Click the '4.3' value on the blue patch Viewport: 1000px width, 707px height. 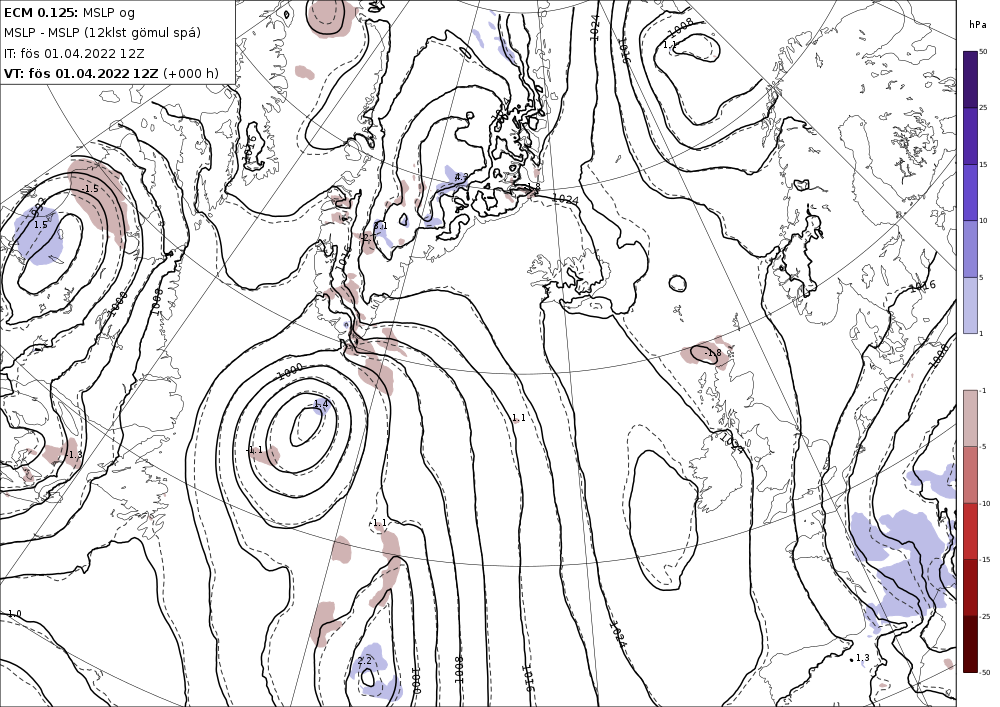tap(461, 177)
